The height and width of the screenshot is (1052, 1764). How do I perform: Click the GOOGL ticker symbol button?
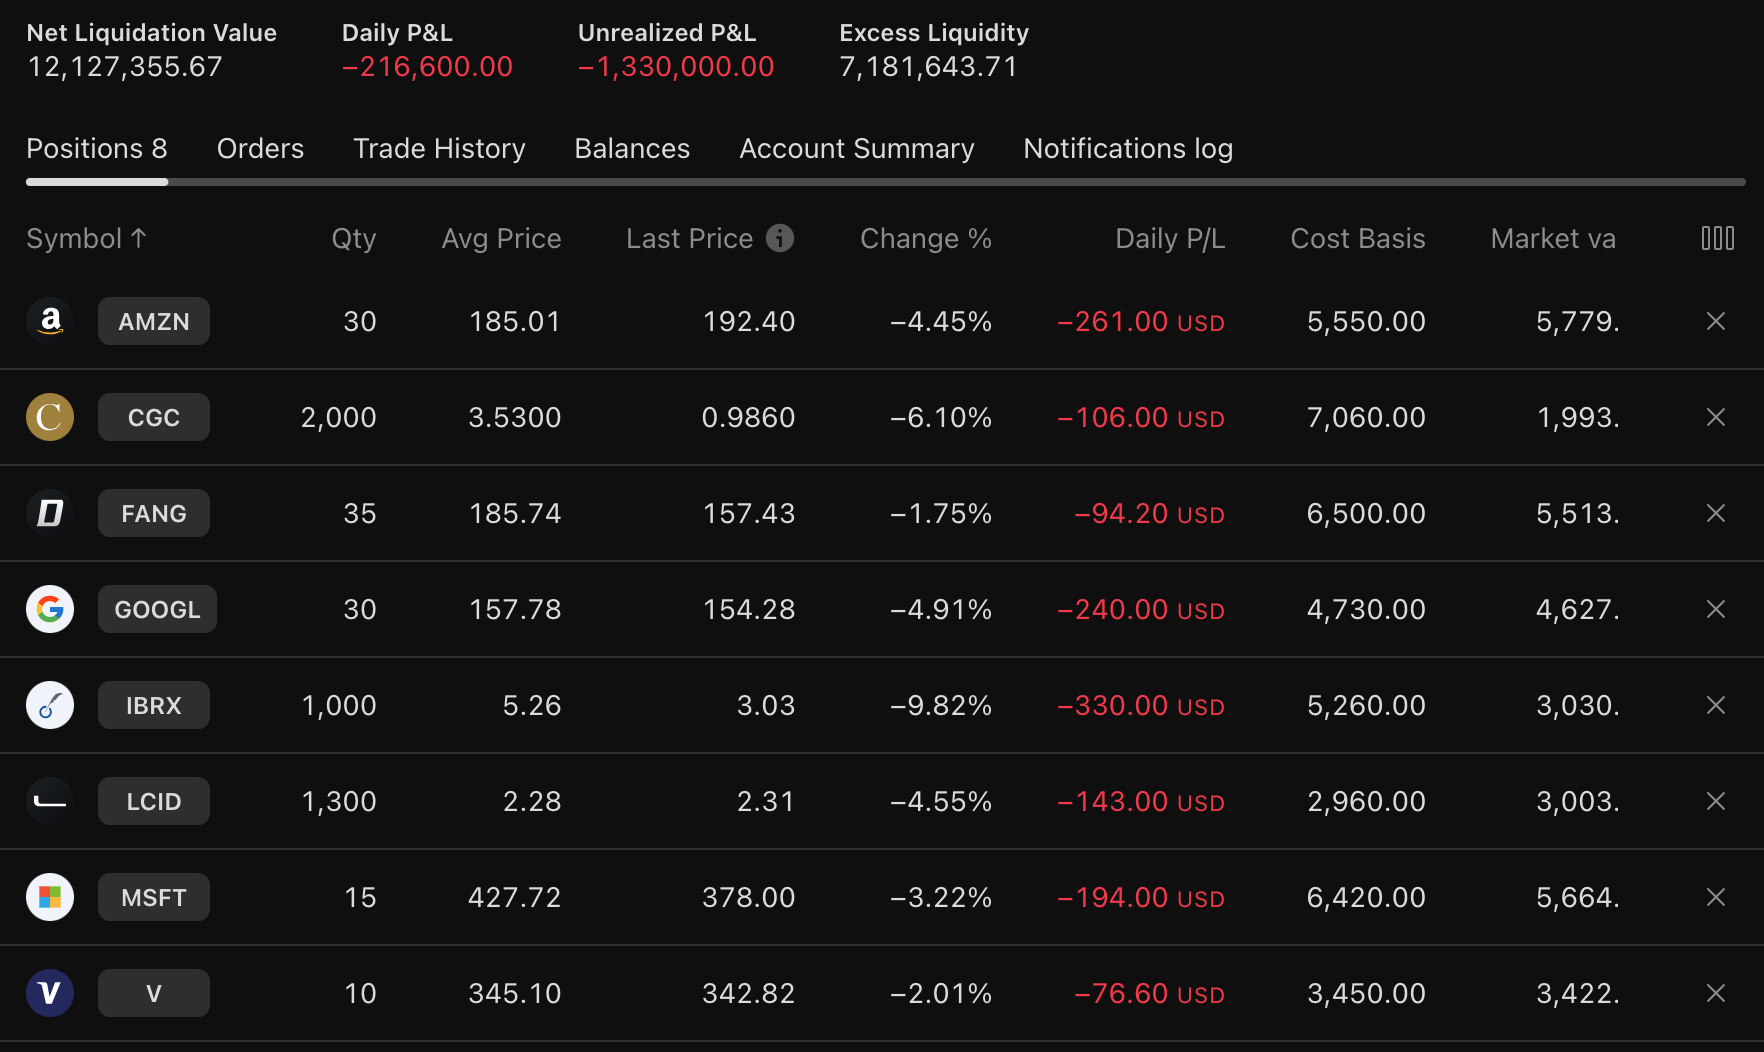point(157,609)
